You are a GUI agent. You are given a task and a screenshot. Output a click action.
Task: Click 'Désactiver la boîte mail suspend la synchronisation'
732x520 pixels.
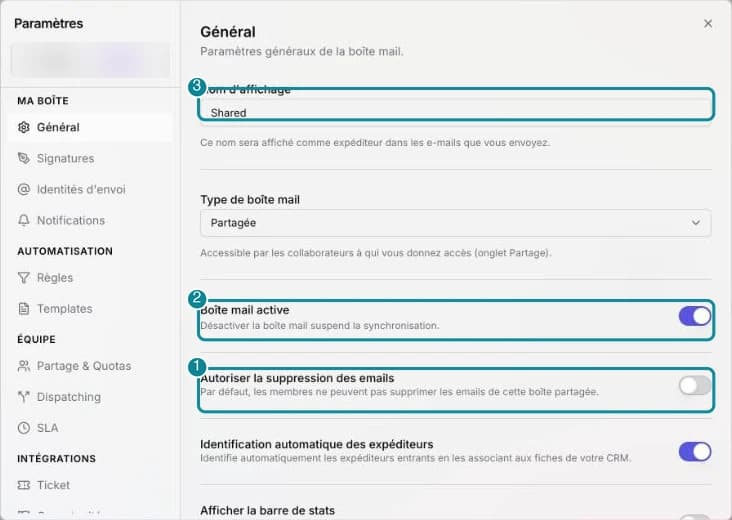320,325
